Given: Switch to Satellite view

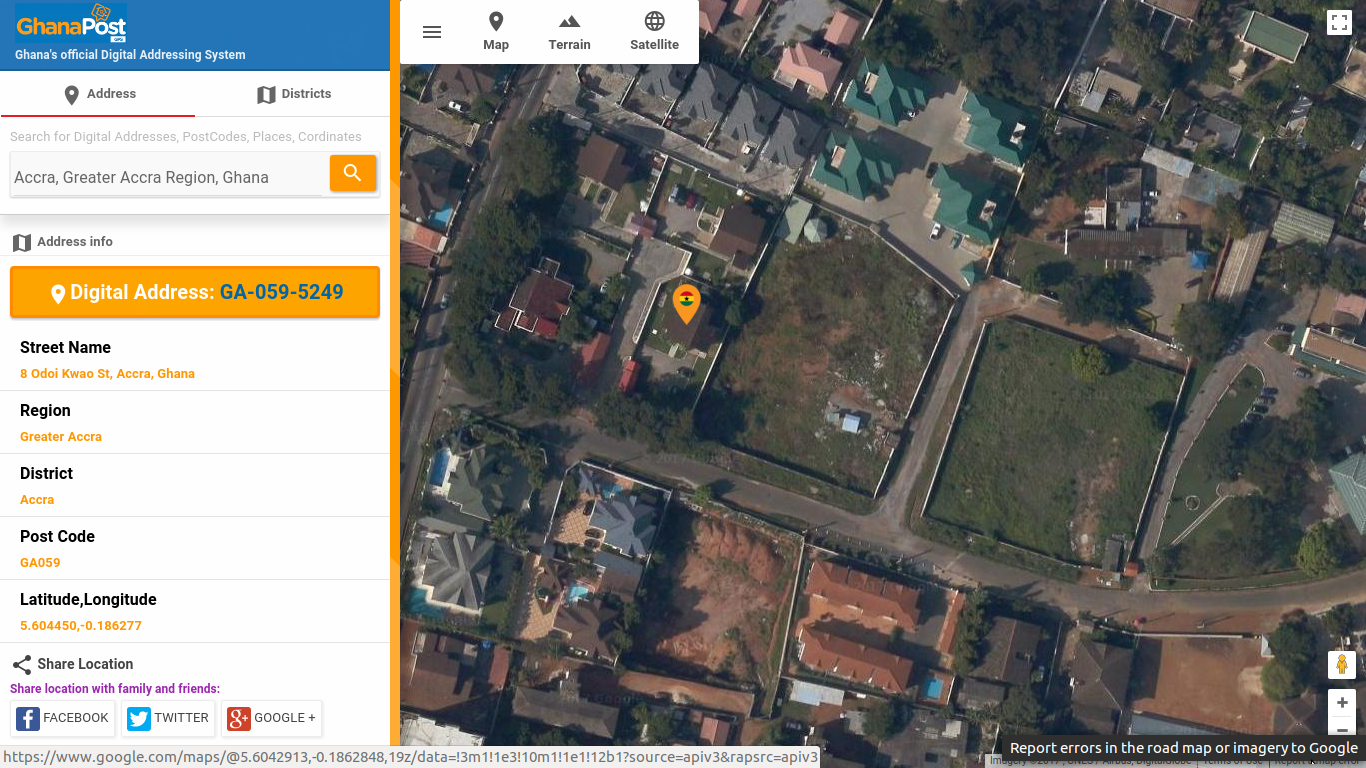Looking at the screenshot, I should pyautogui.click(x=654, y=32).
